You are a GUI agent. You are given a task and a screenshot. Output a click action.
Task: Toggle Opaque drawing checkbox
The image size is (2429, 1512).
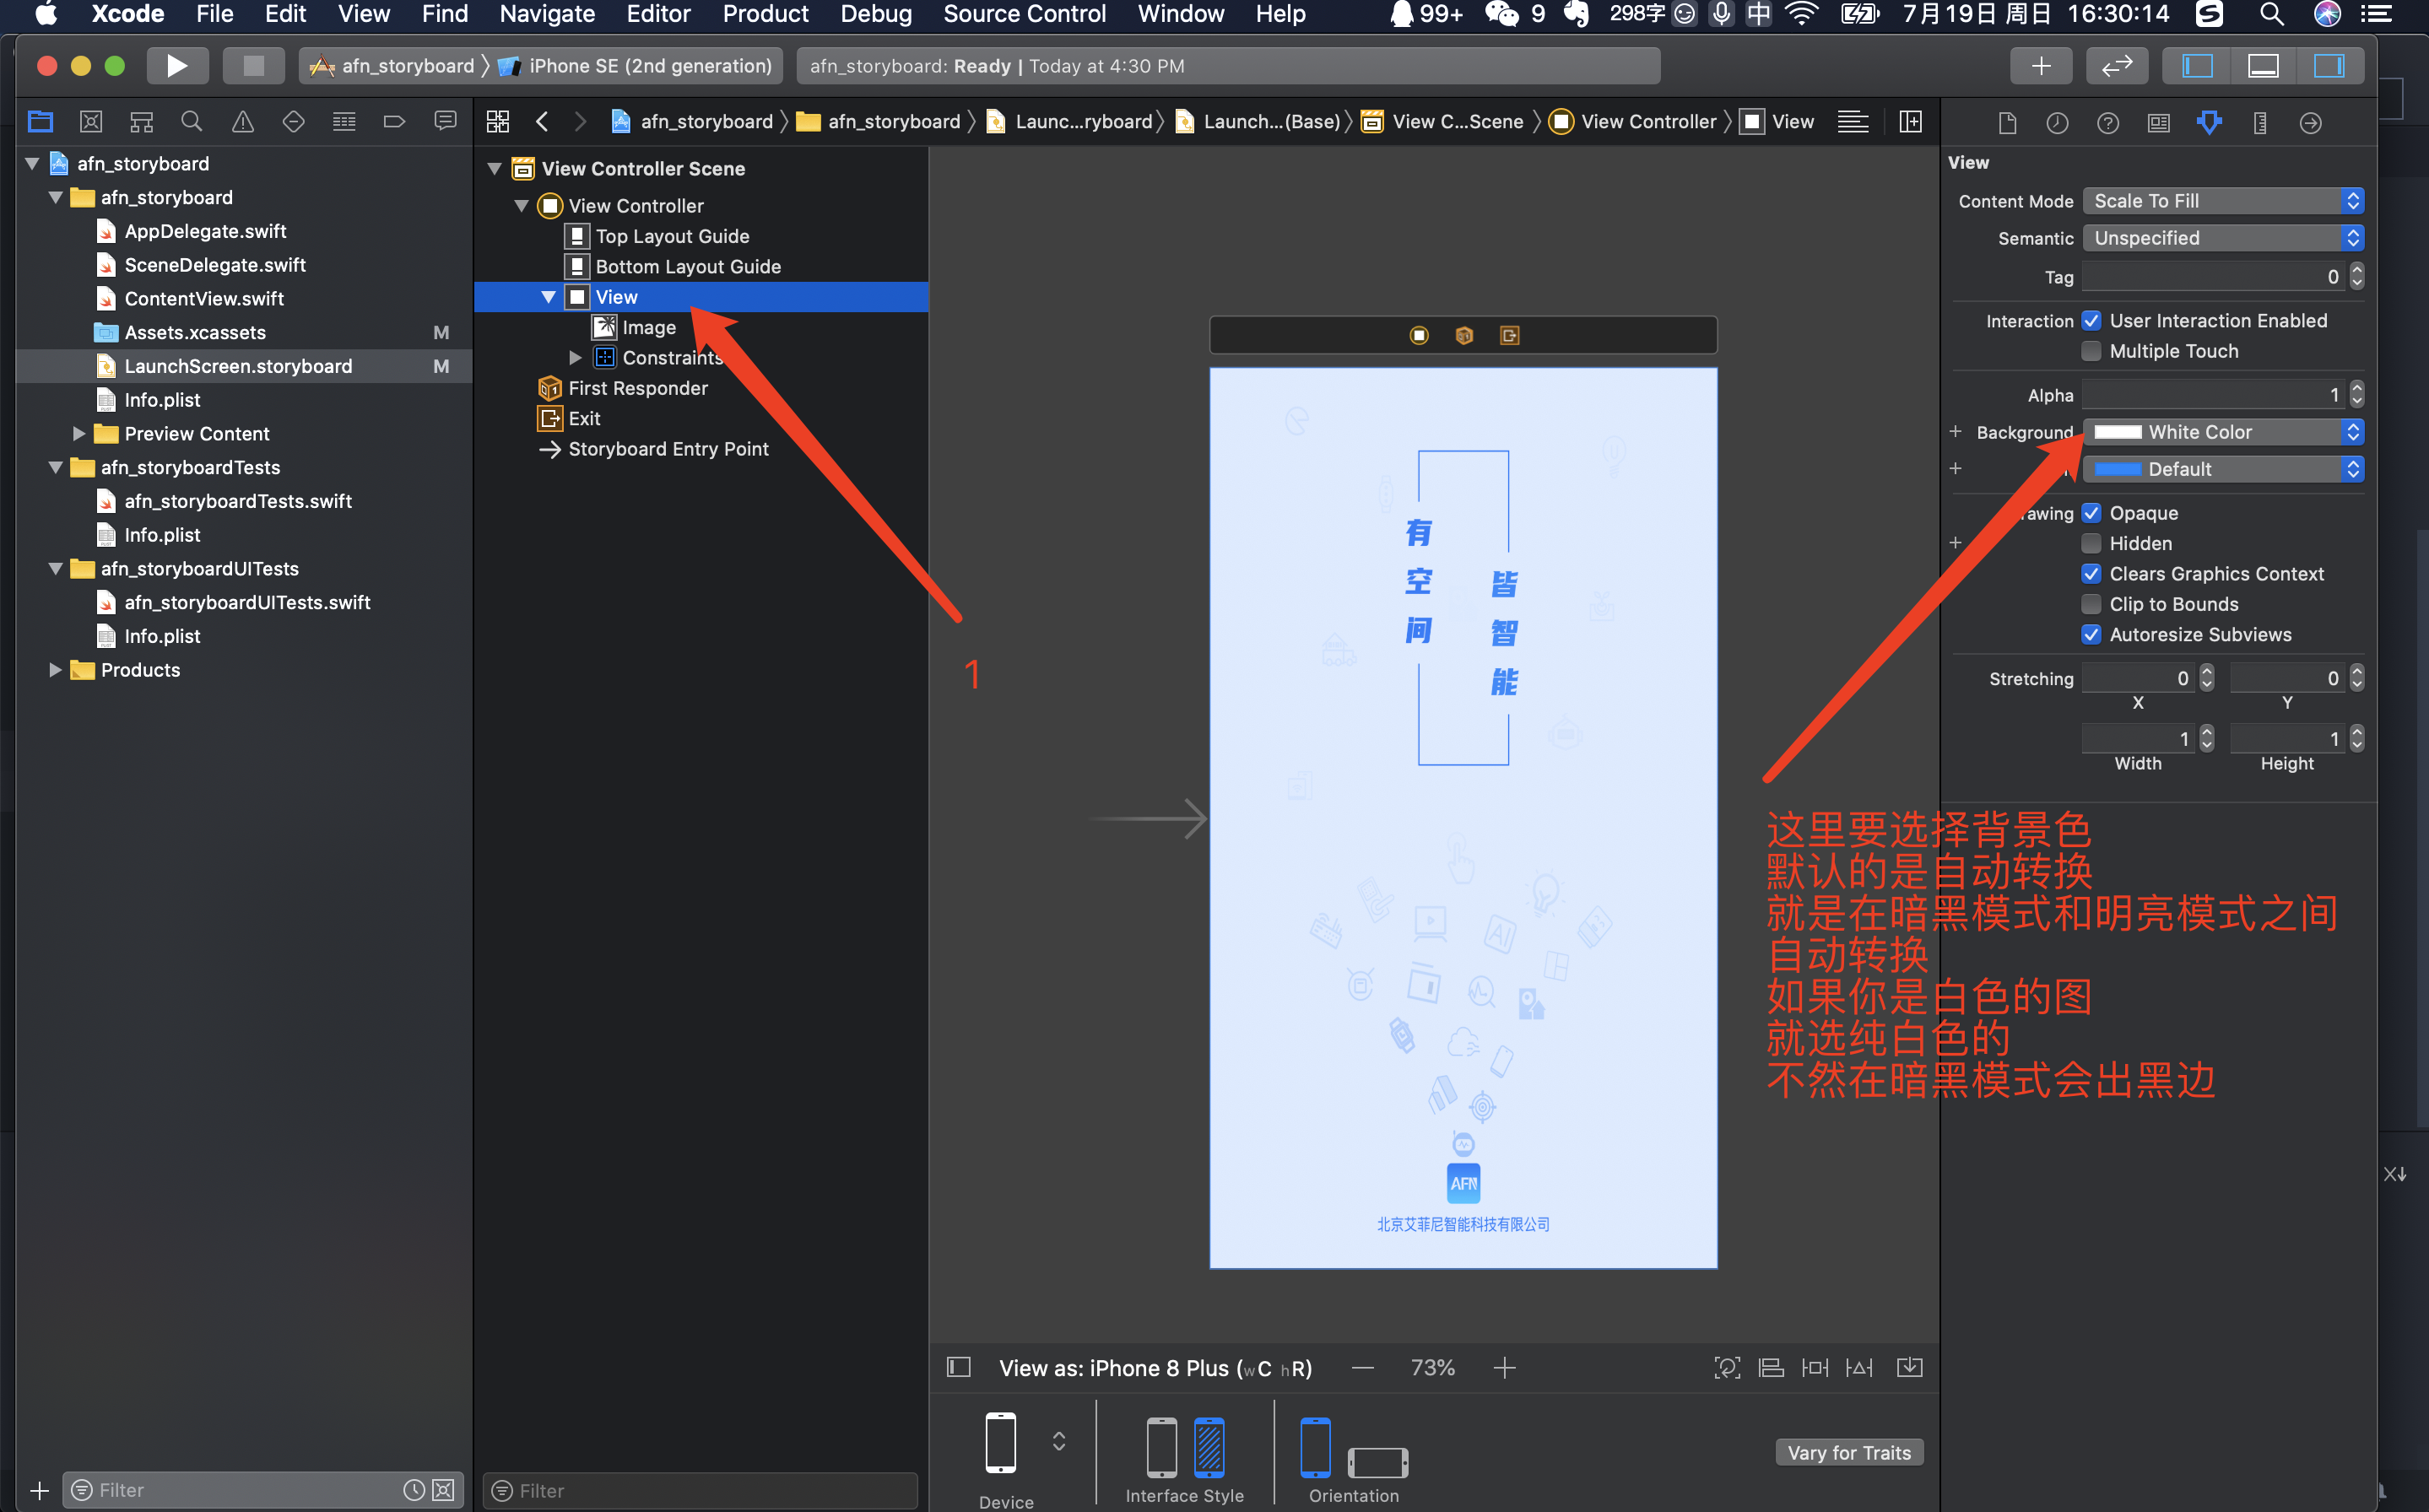click(2091, 512)
